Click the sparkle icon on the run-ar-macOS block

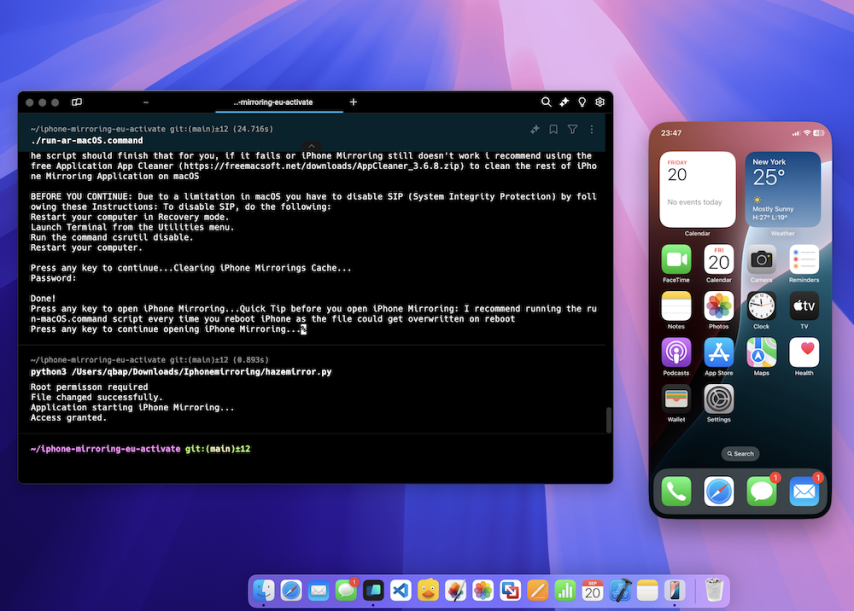tap(535, 129)
